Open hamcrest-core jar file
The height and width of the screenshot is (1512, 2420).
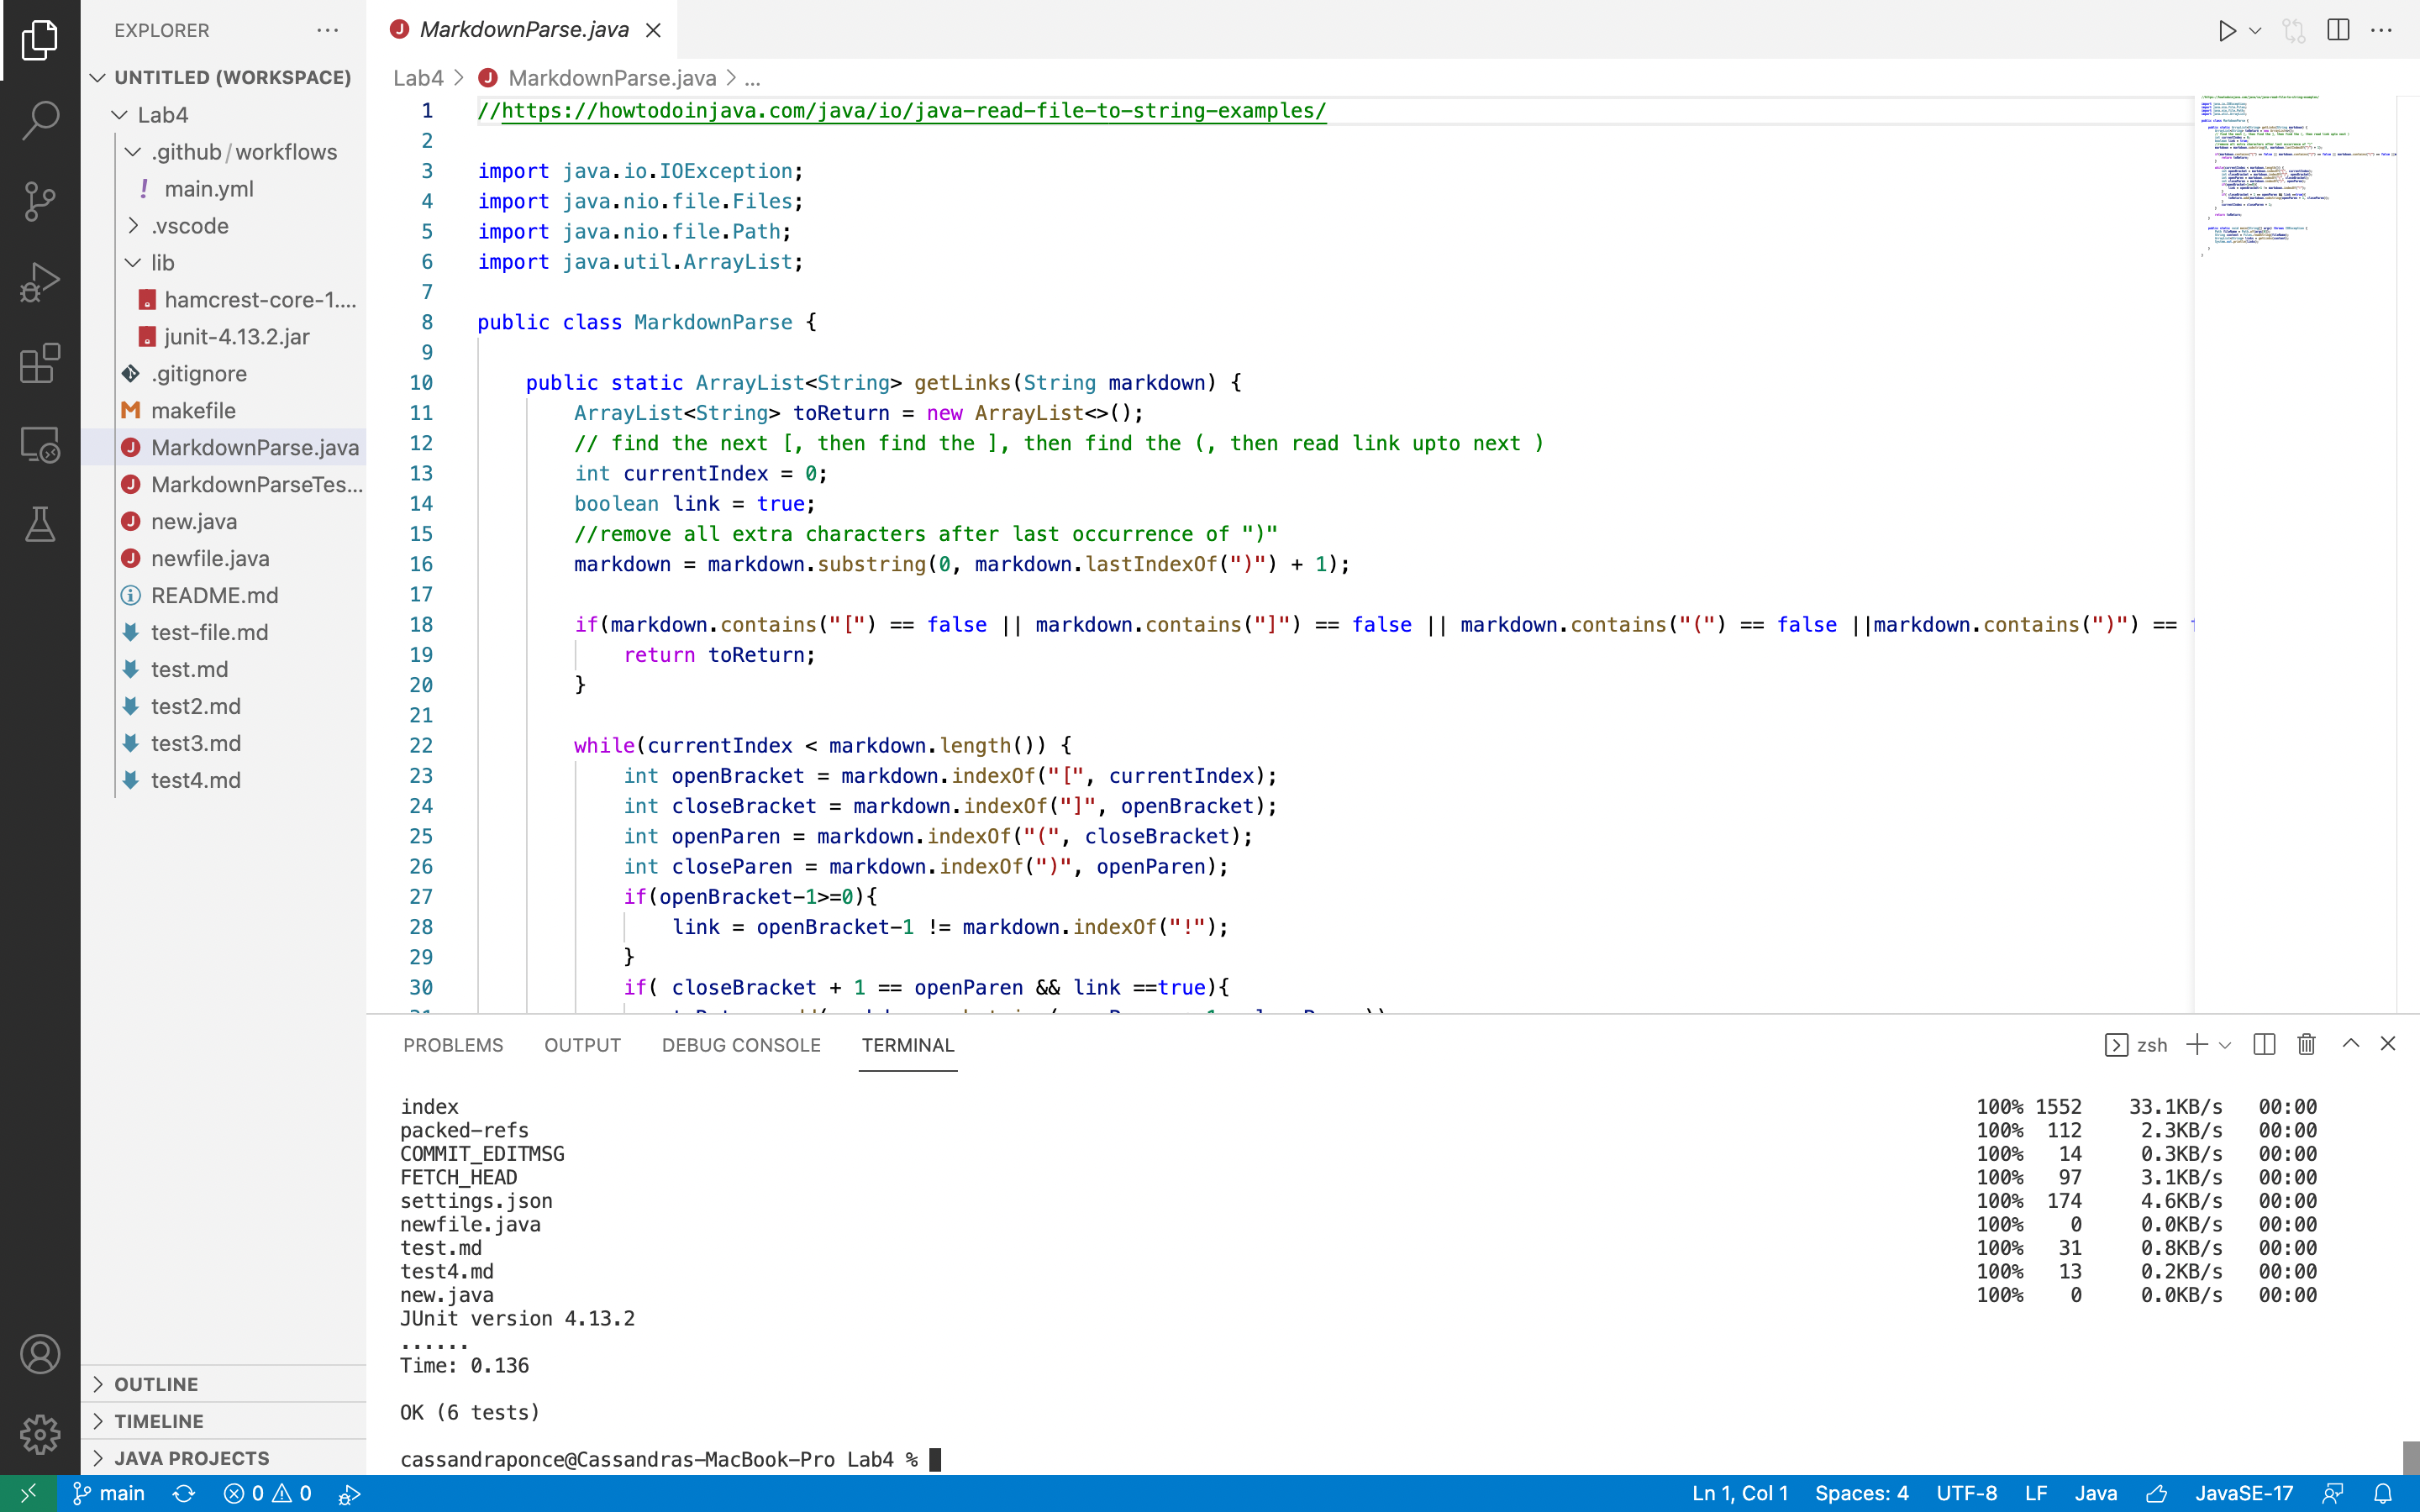click(x=224, y=300)
